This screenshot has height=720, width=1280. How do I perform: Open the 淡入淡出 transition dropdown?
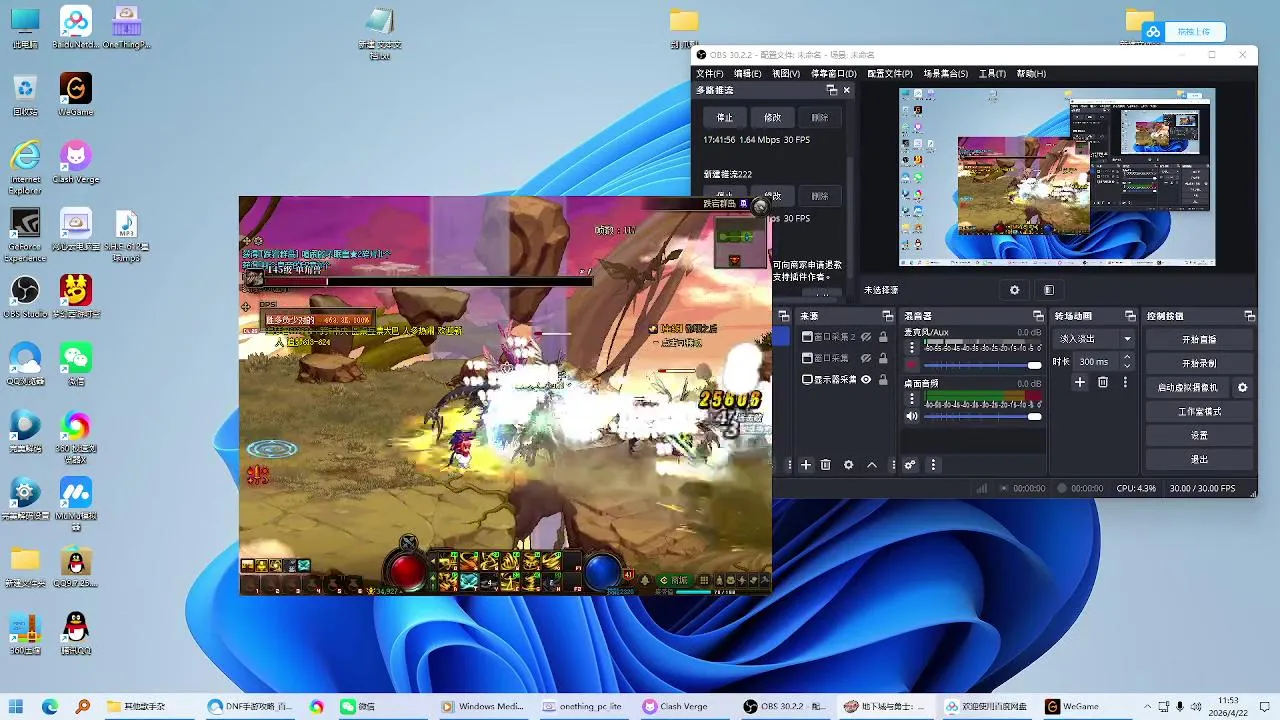click(x=1096, y=339)
